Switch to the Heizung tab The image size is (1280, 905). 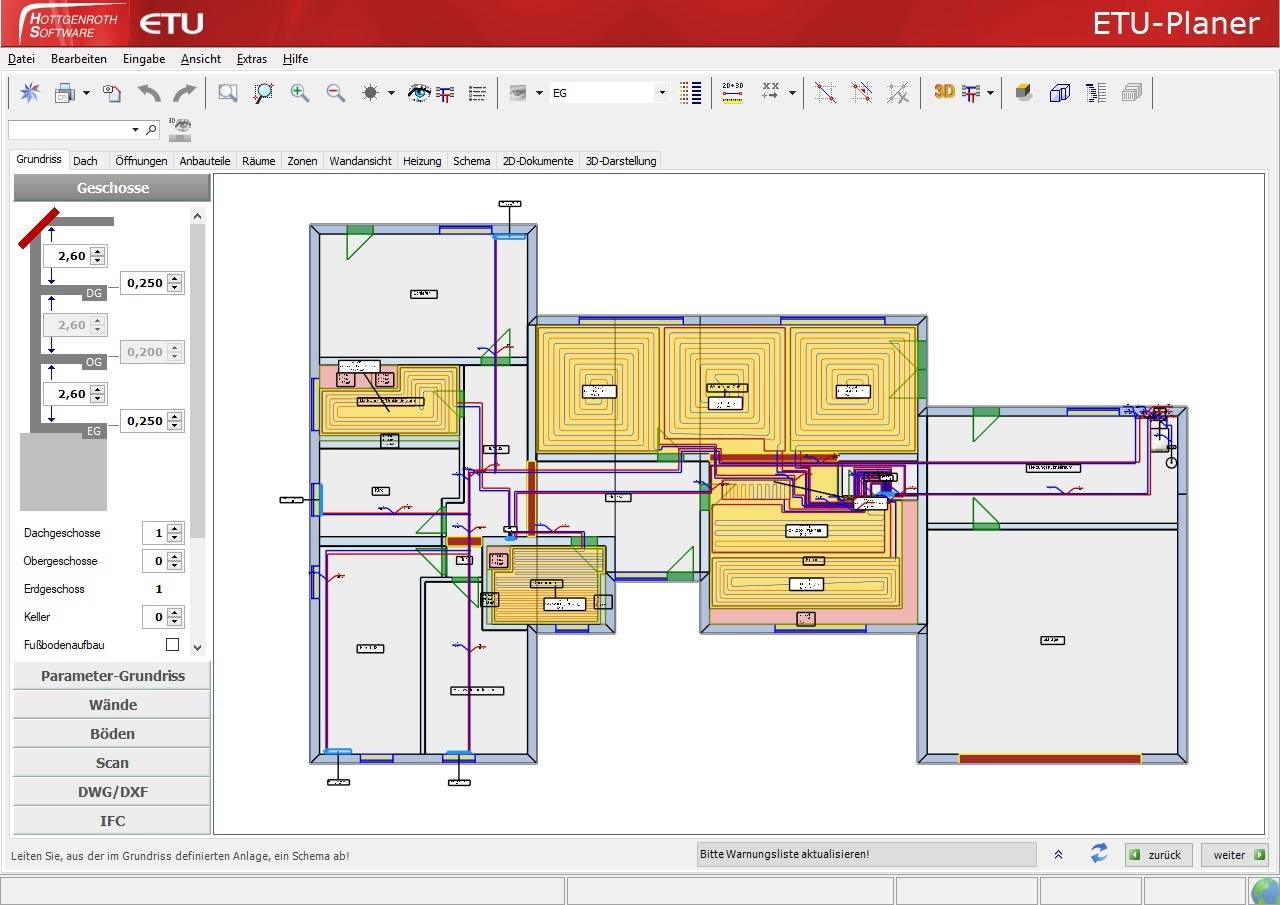tap(421, 161)
